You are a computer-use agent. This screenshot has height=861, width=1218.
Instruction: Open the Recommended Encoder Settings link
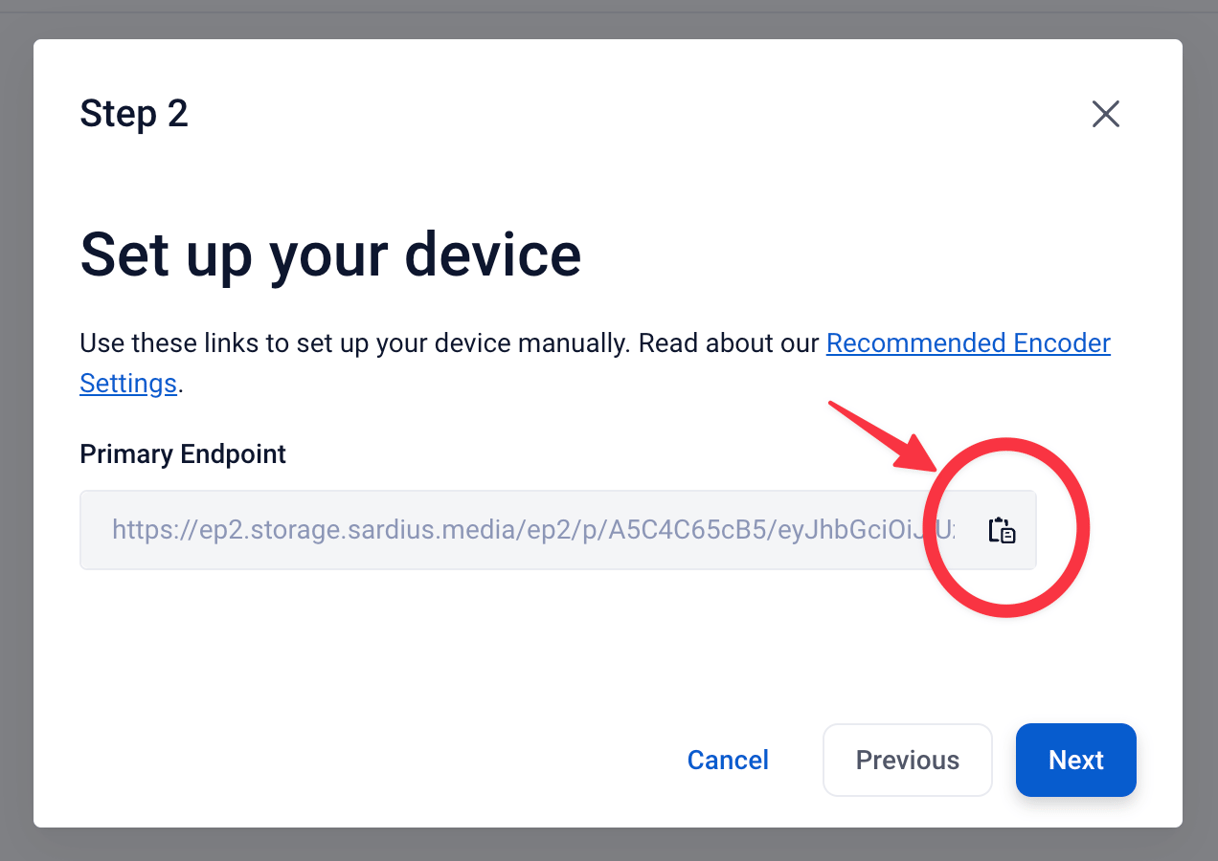click(967, 344)
